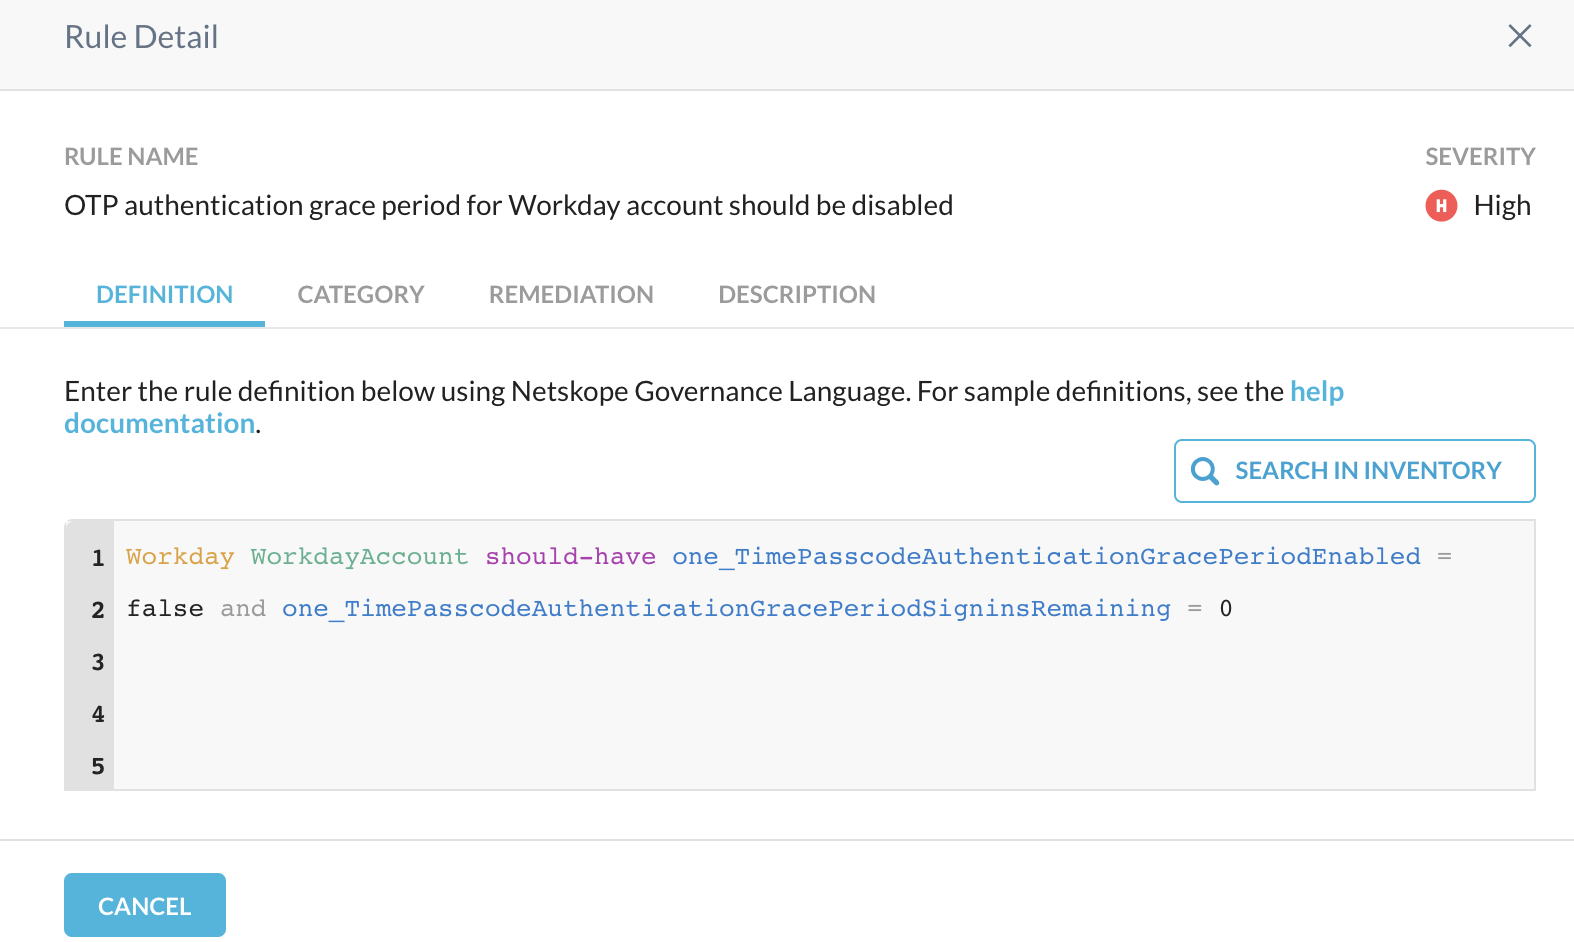Click the RULE NAME label
This screenshot has width=1574, height=942.
pos(131,157)
